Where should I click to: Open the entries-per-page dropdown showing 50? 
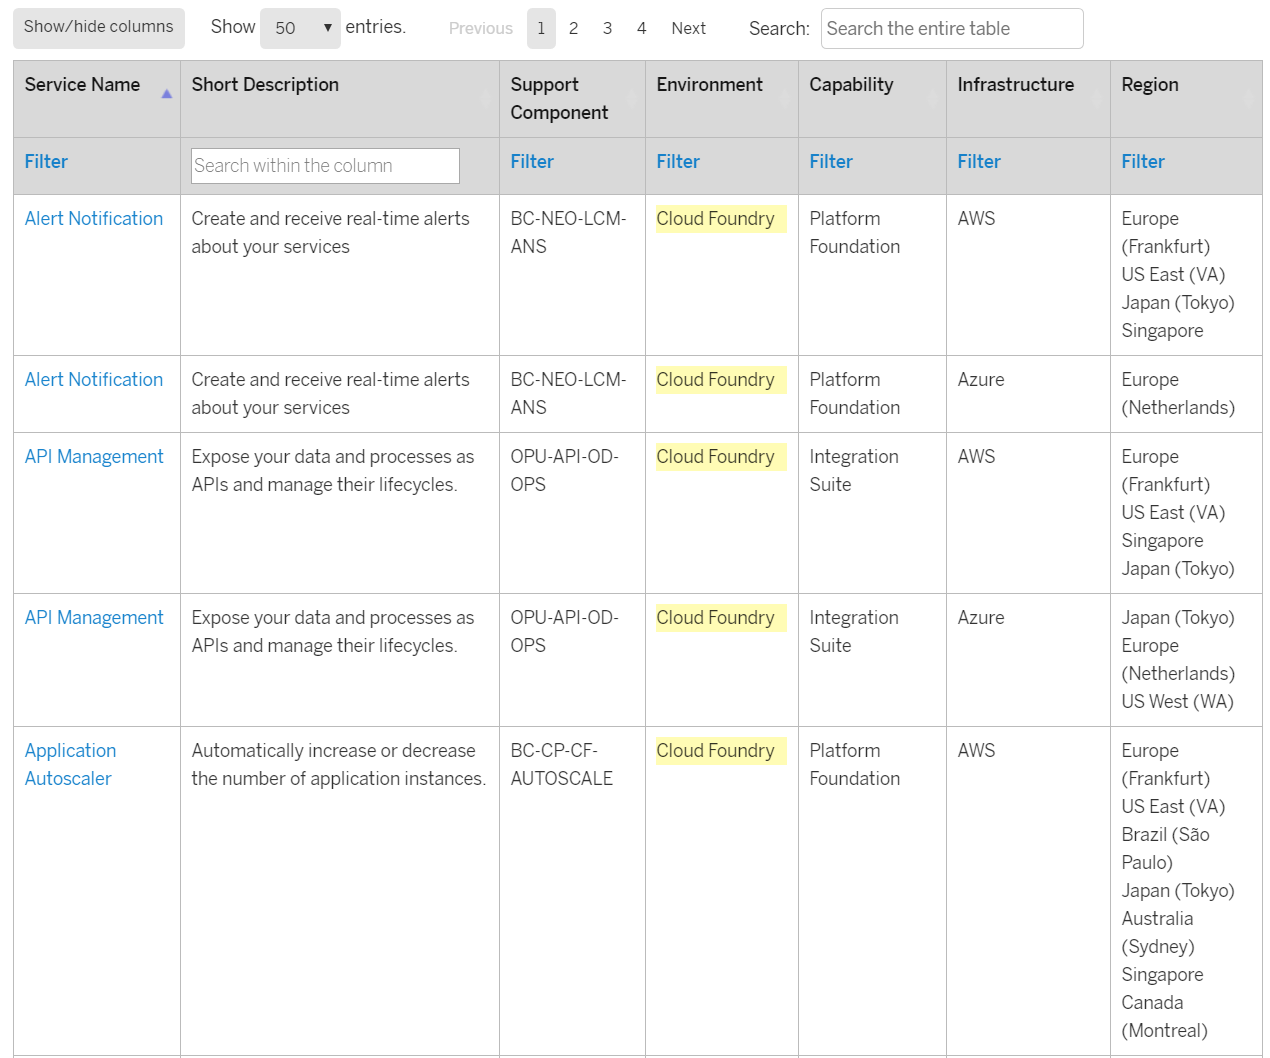[x=300, y=28]
